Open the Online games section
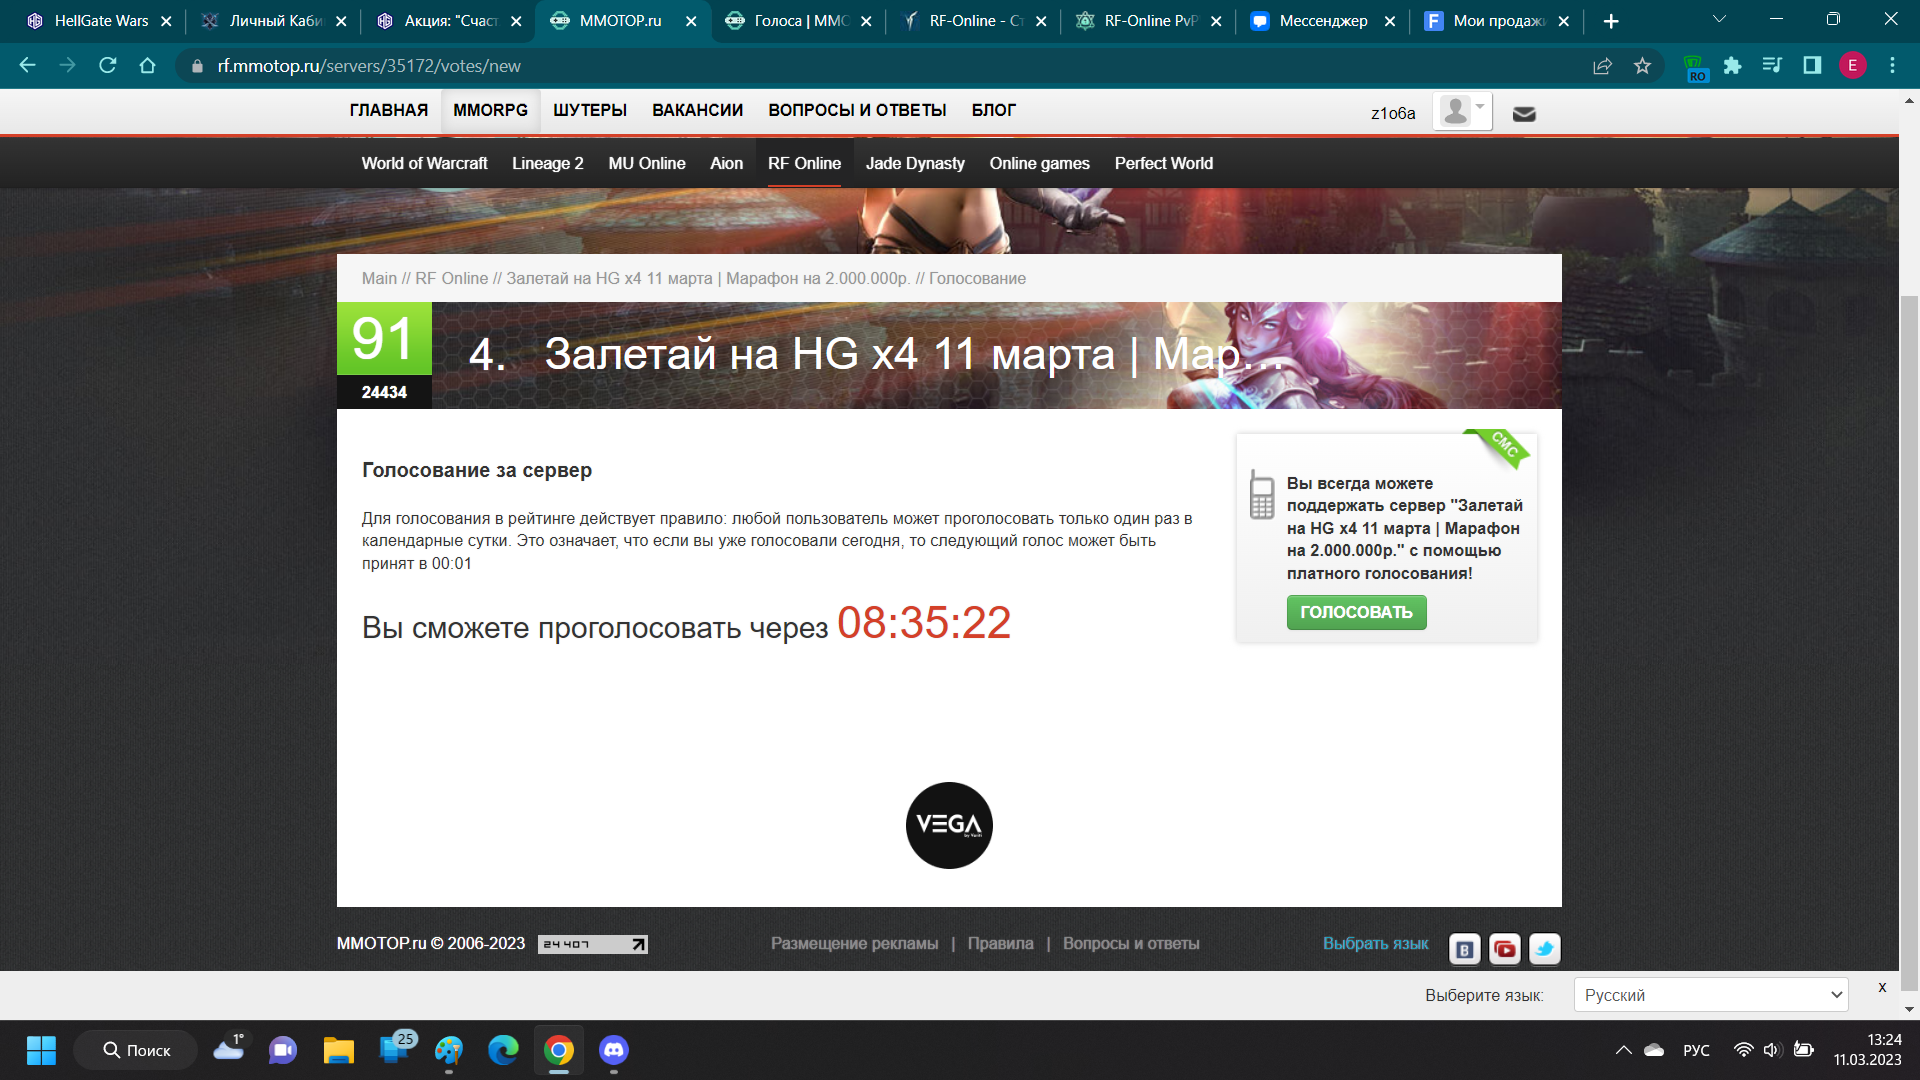1920x1080 pixels. 1039,163
